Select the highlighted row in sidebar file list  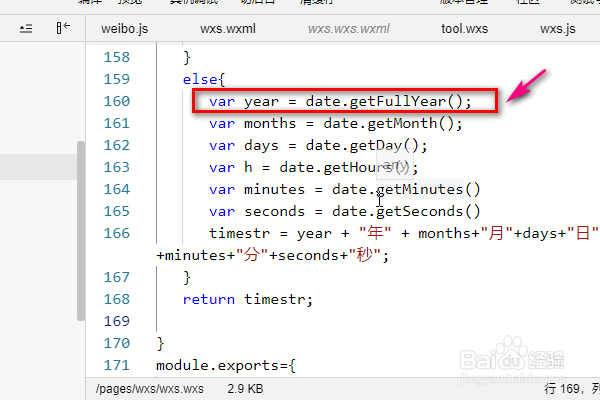[38, 167]
